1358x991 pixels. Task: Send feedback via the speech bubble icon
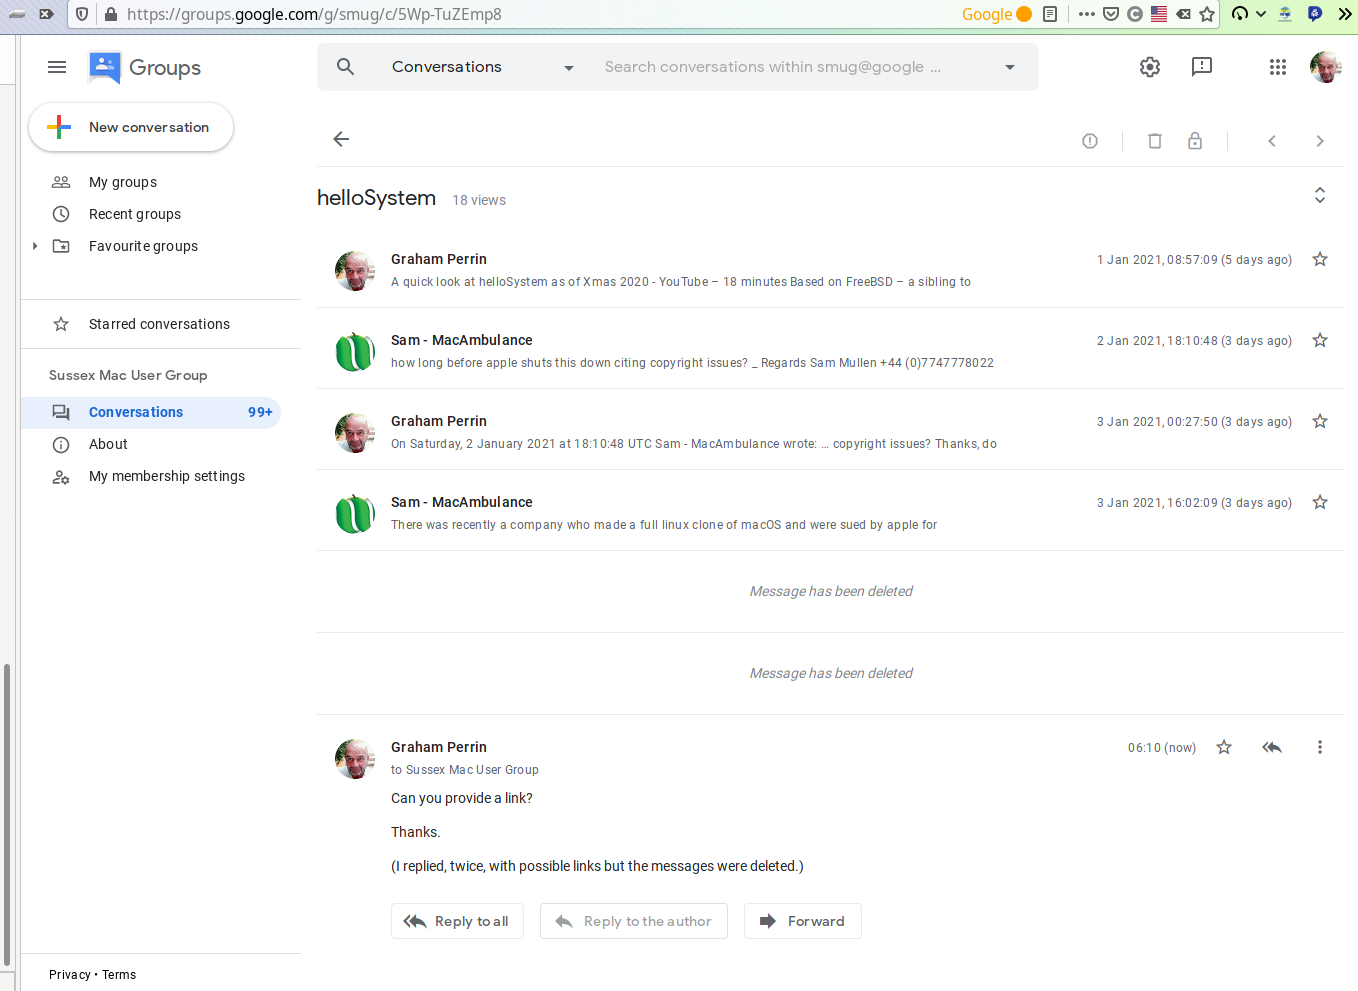1201,67
